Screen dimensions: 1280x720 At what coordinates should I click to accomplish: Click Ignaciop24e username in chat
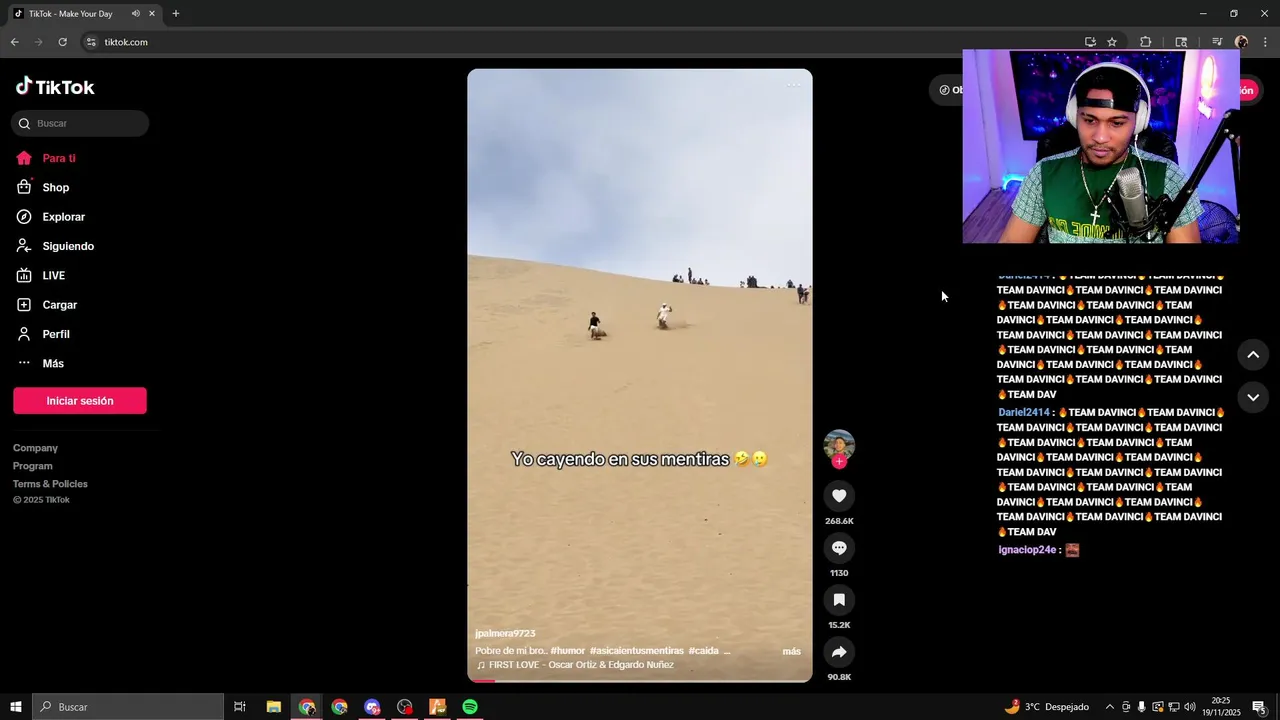pyautogui.click(x=1027, y=550)
